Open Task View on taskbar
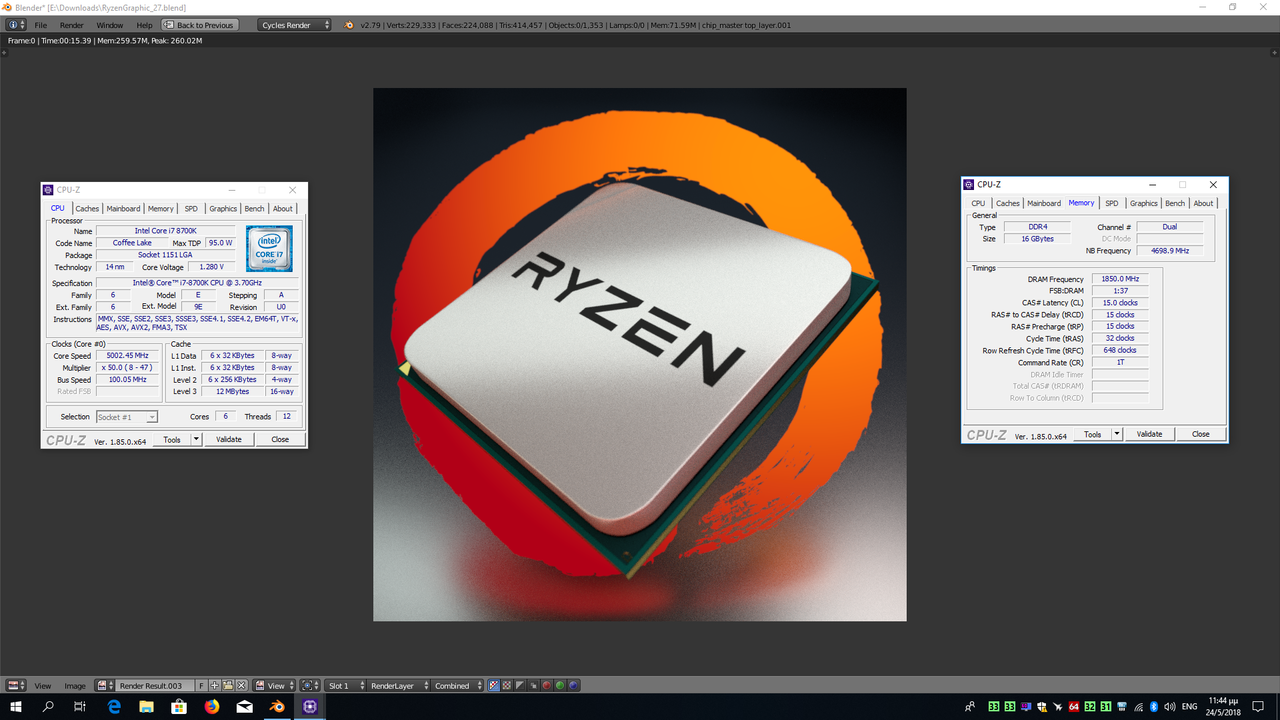Screen dimensions: 1280x720 [80, 707]
